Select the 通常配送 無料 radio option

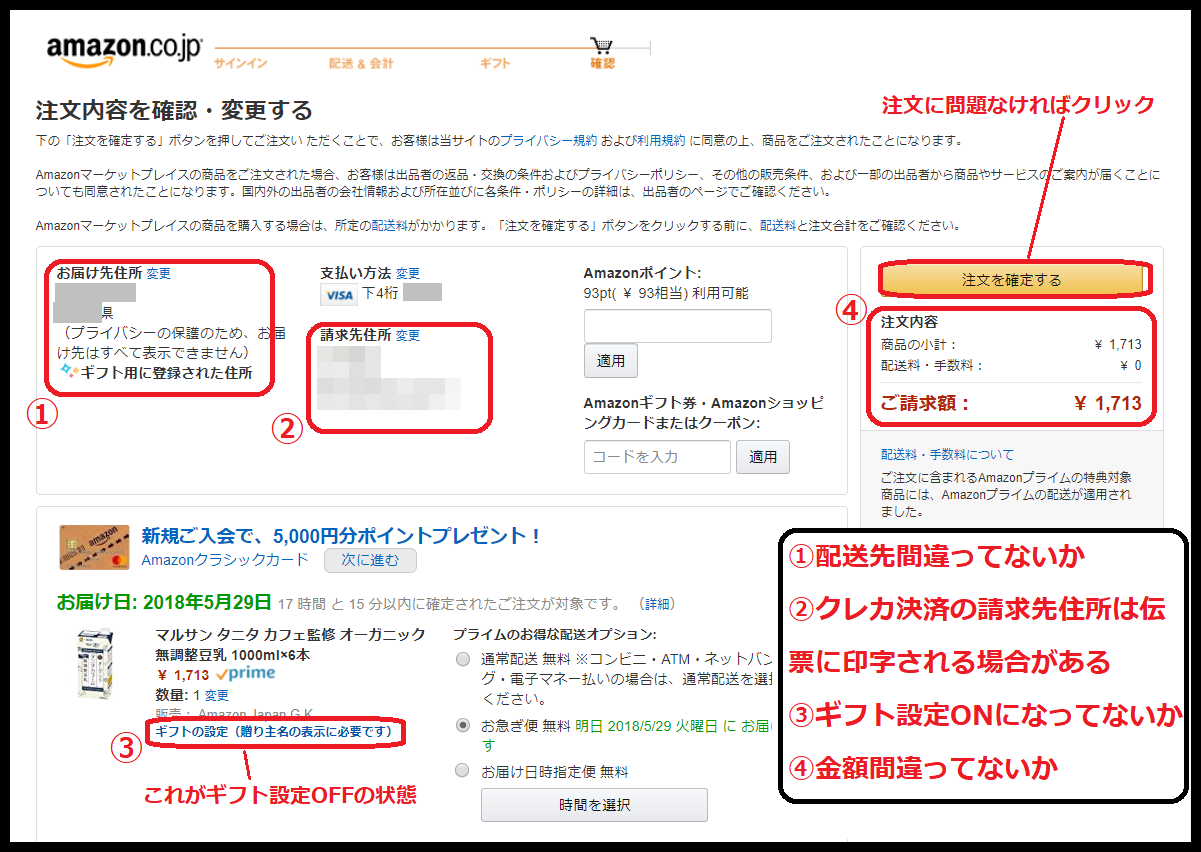462,659
